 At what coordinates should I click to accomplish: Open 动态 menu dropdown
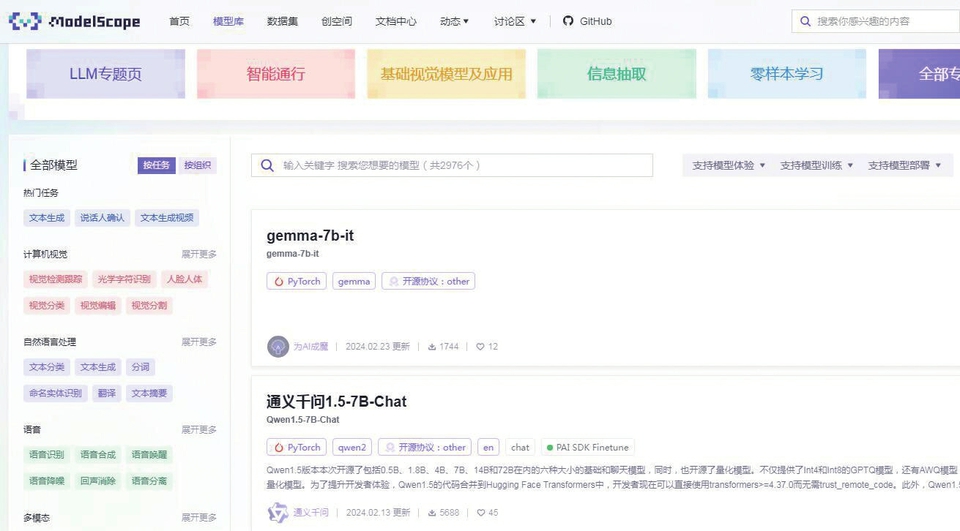[454, 21]
